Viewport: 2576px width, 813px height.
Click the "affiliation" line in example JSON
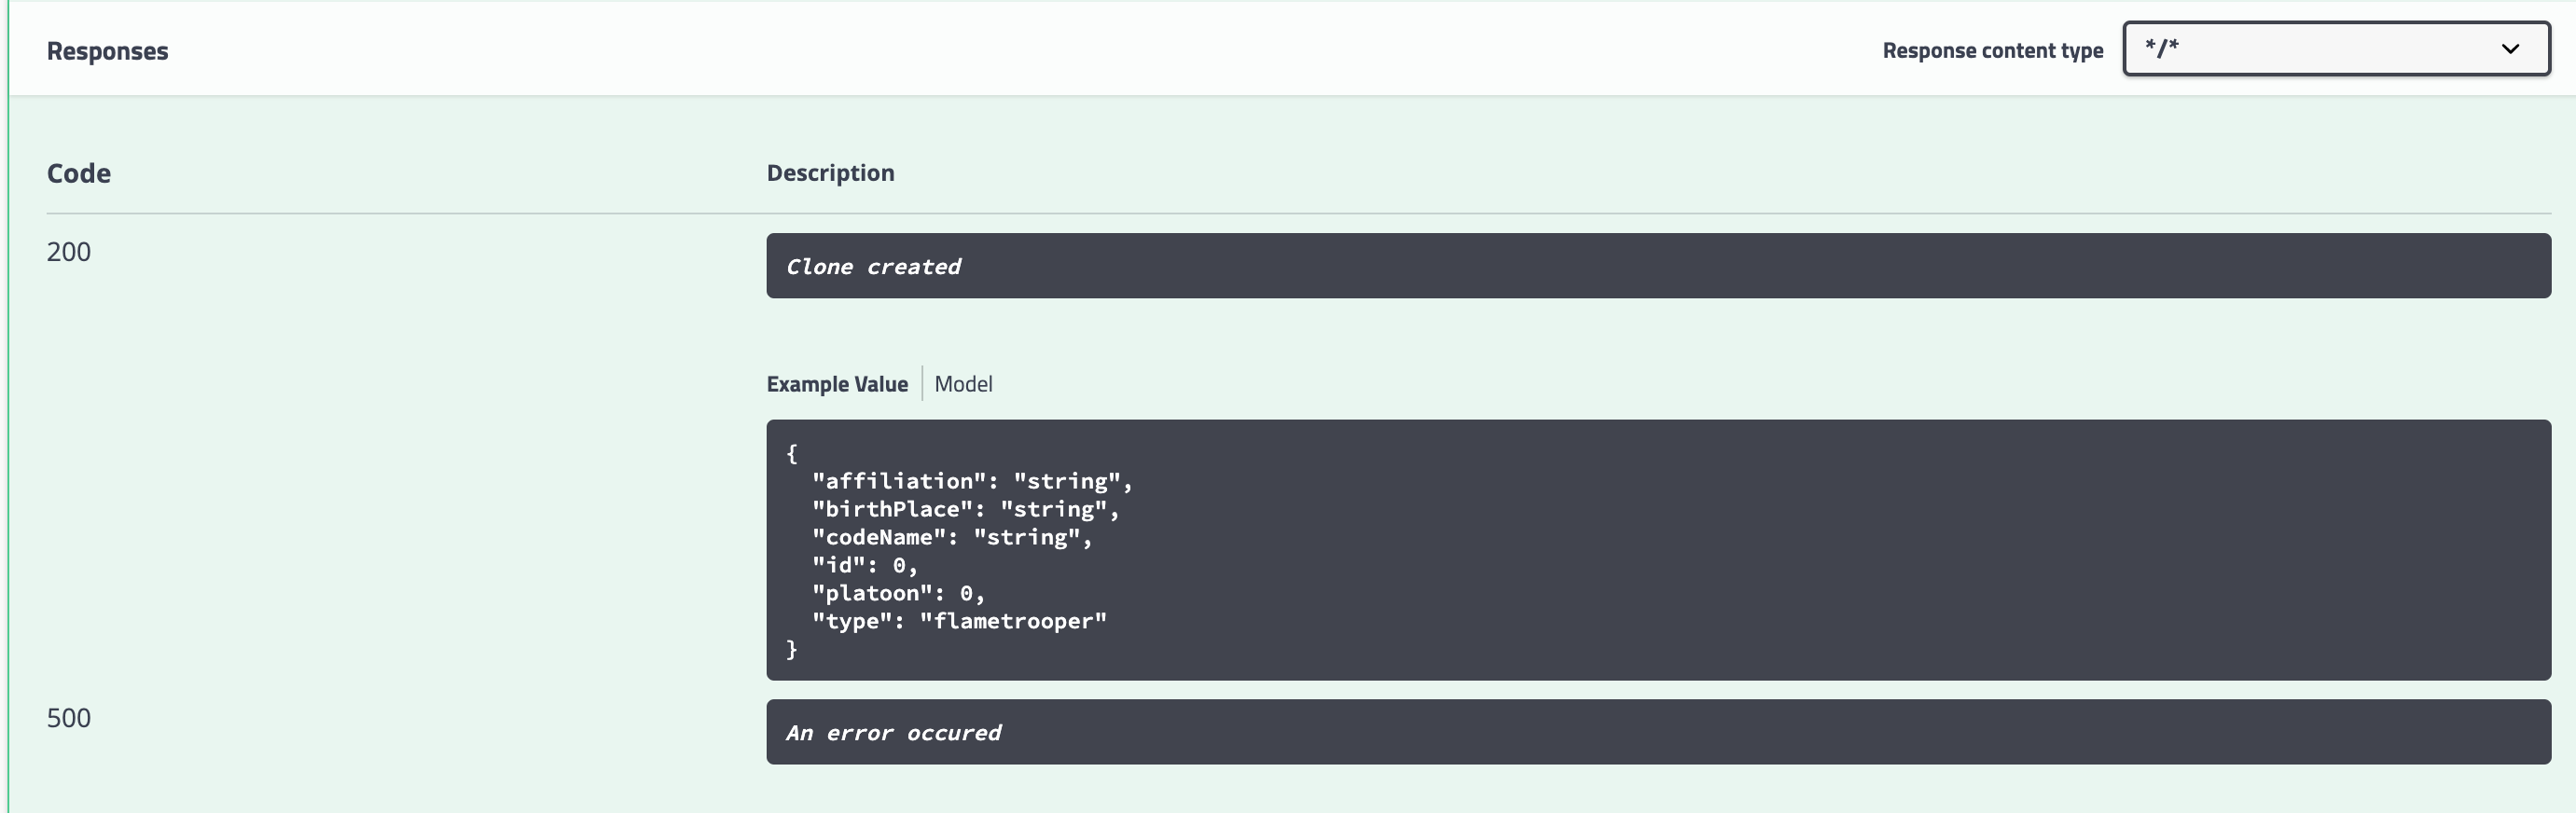pyautogui.click(x=972, y=481)
